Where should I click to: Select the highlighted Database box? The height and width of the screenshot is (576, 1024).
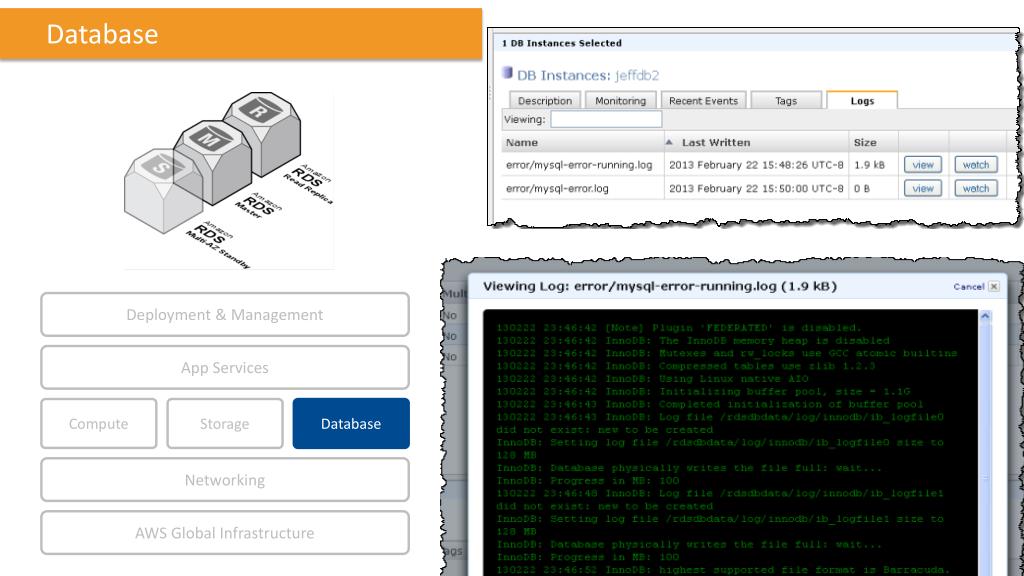click(351, 424)
